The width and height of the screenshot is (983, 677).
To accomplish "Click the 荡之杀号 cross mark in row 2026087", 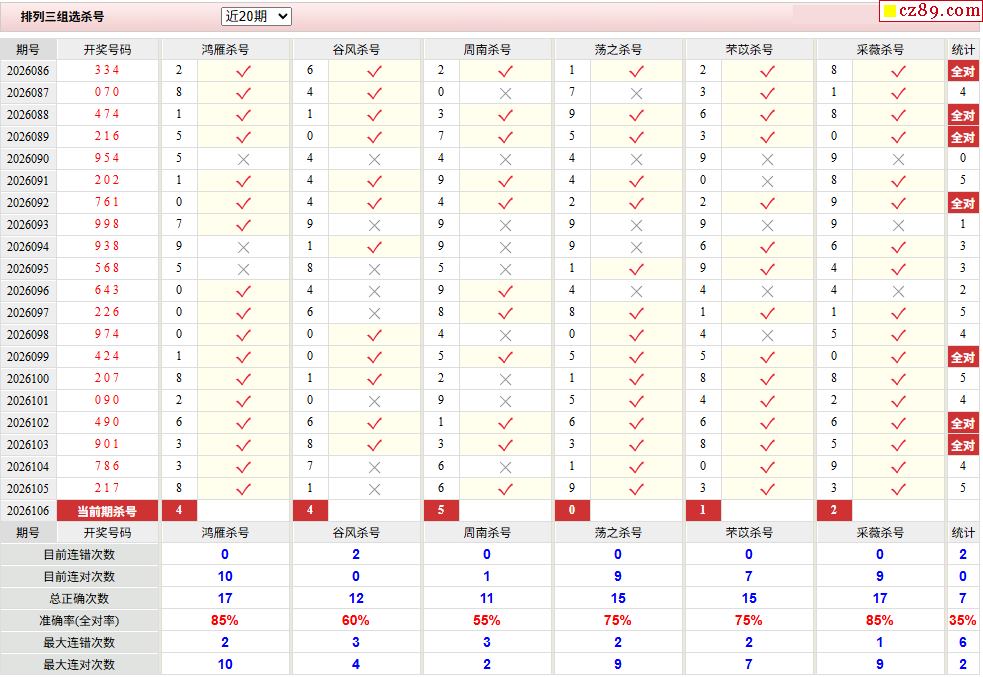I will 636,93.
